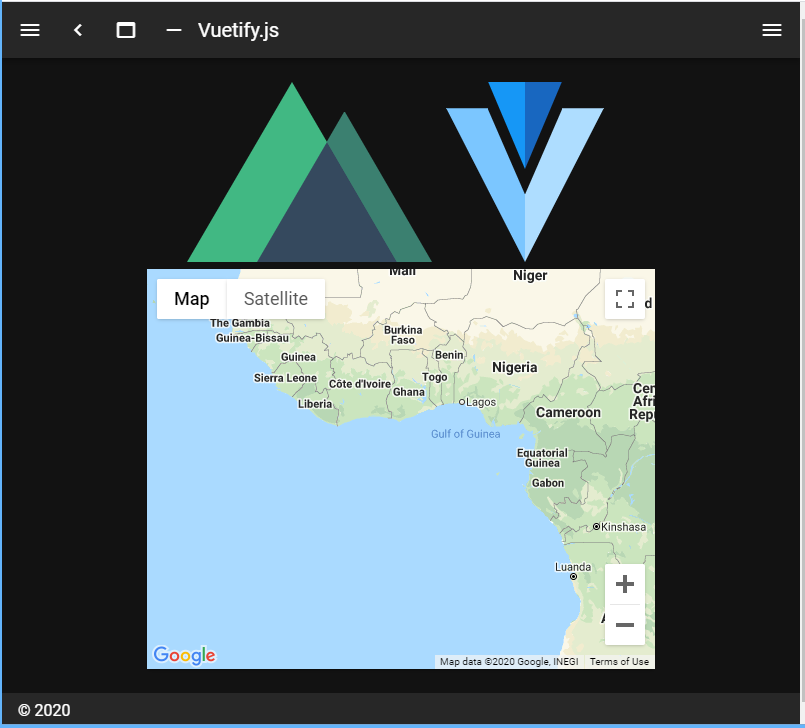This screenshot has height=728, width=805.
Task: Open the right-side hamburger menu
Action: click(x=772, y=30)
